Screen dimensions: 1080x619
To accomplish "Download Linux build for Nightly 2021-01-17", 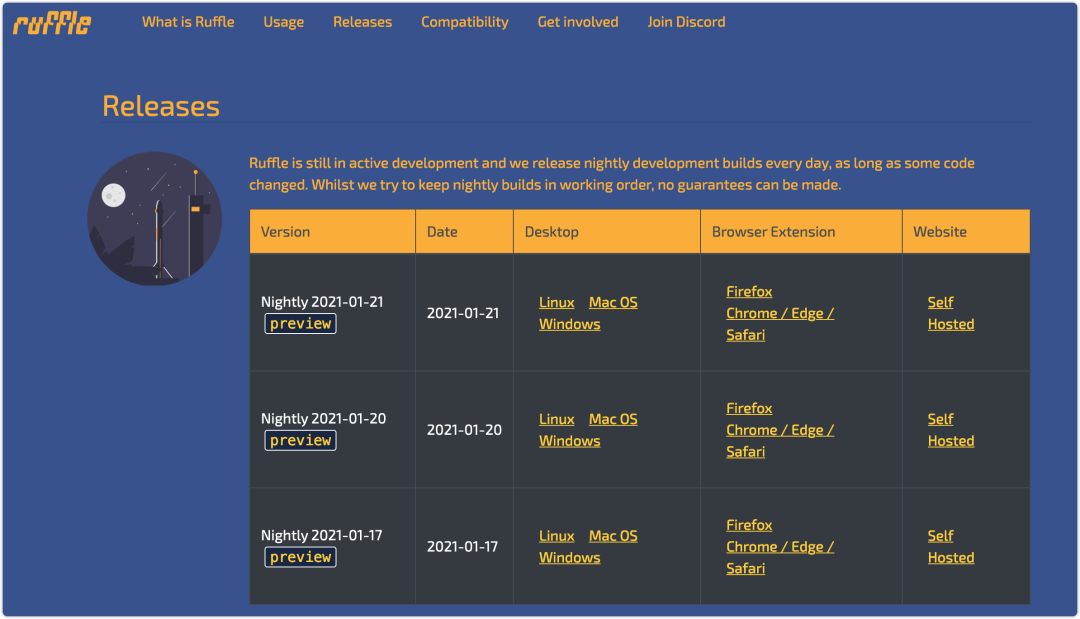I will [x=557, y=536].
